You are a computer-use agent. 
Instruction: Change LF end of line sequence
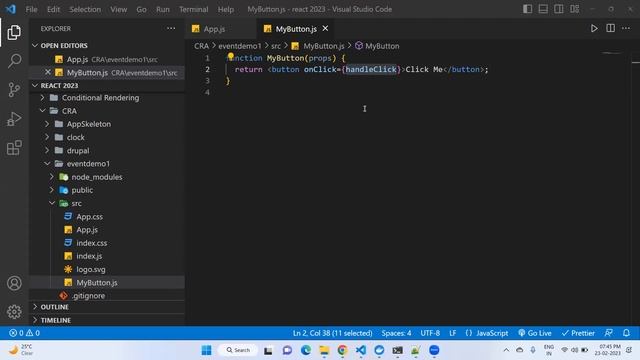[453, 333]
